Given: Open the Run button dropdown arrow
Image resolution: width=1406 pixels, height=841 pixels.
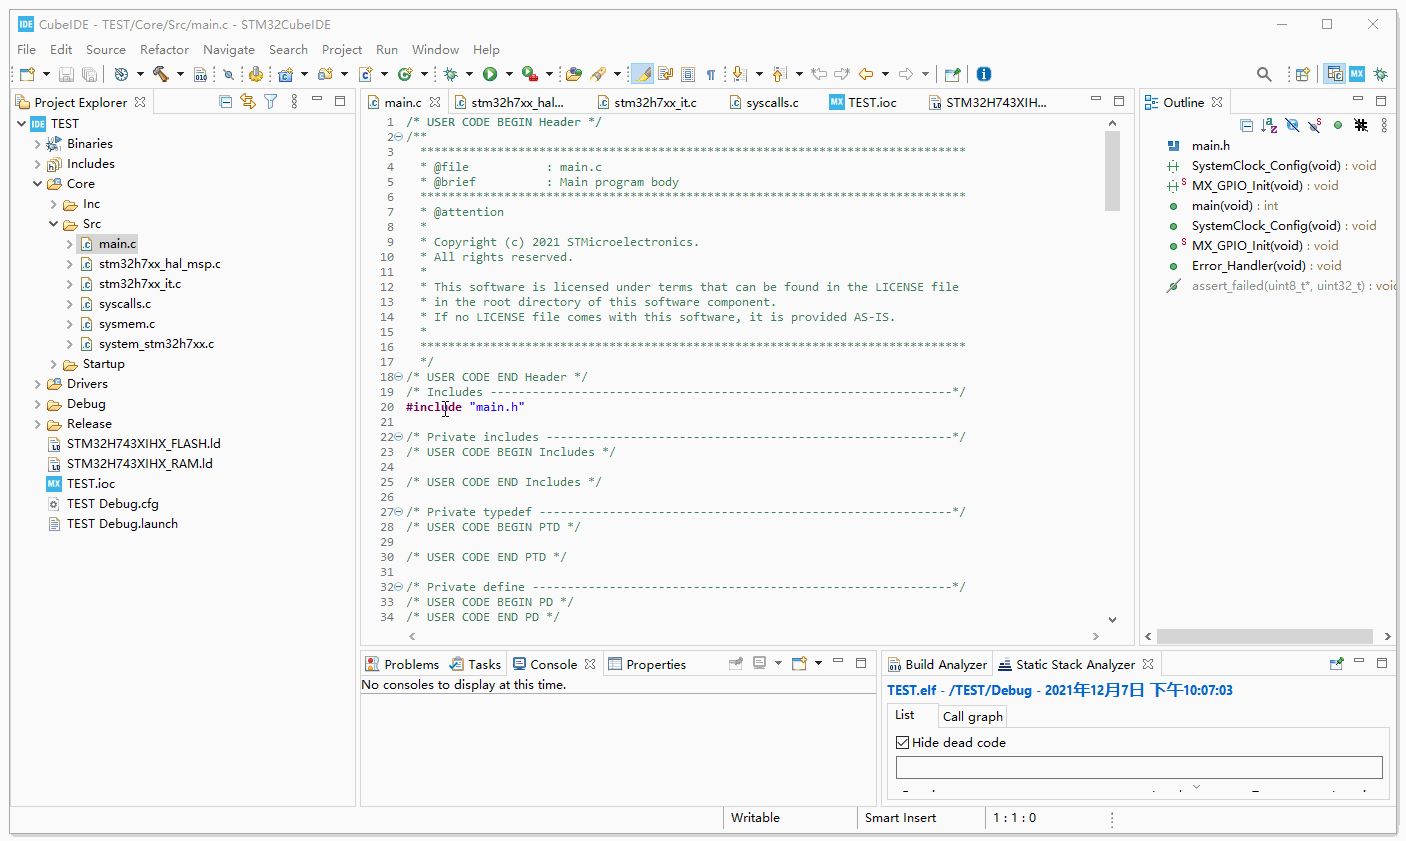Looking at the screenshot, I should click(509, 74).
